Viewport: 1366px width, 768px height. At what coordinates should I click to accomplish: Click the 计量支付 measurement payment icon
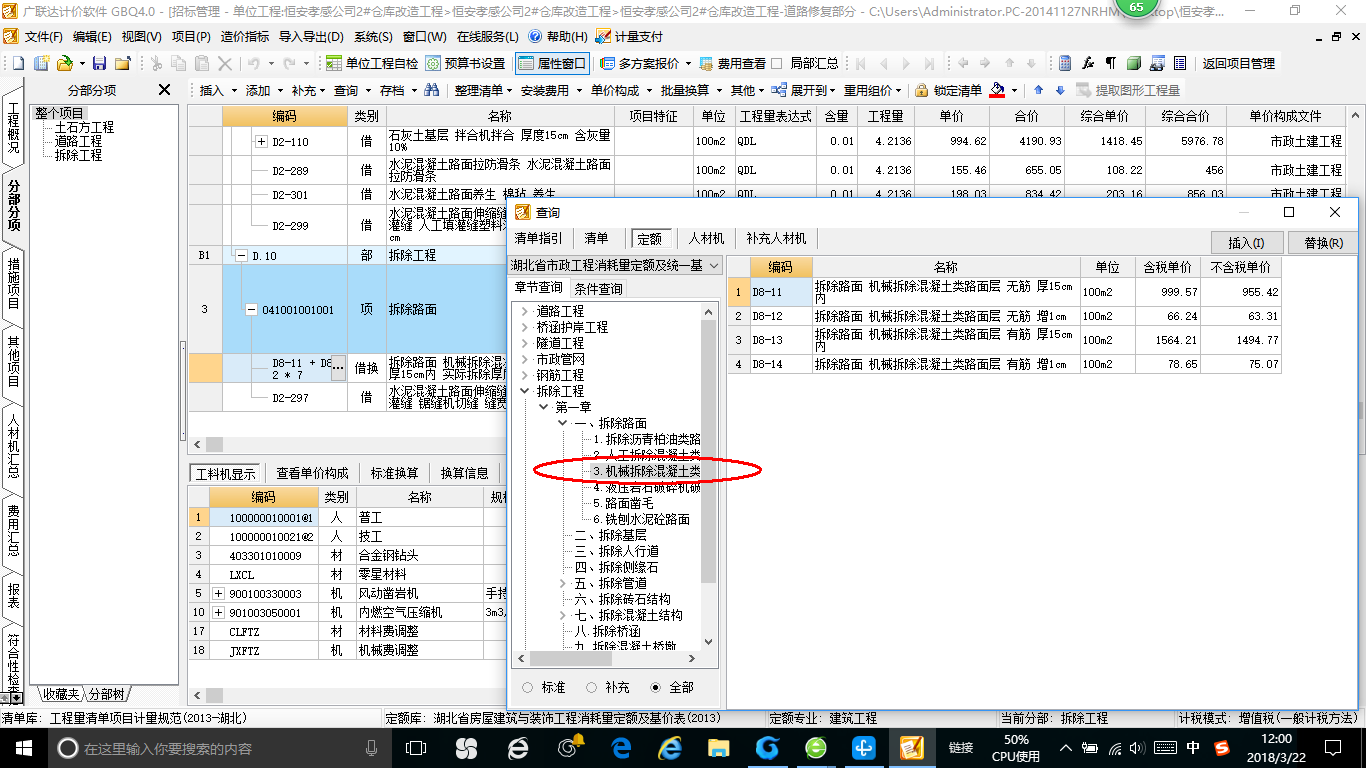[x=603, y=36]
